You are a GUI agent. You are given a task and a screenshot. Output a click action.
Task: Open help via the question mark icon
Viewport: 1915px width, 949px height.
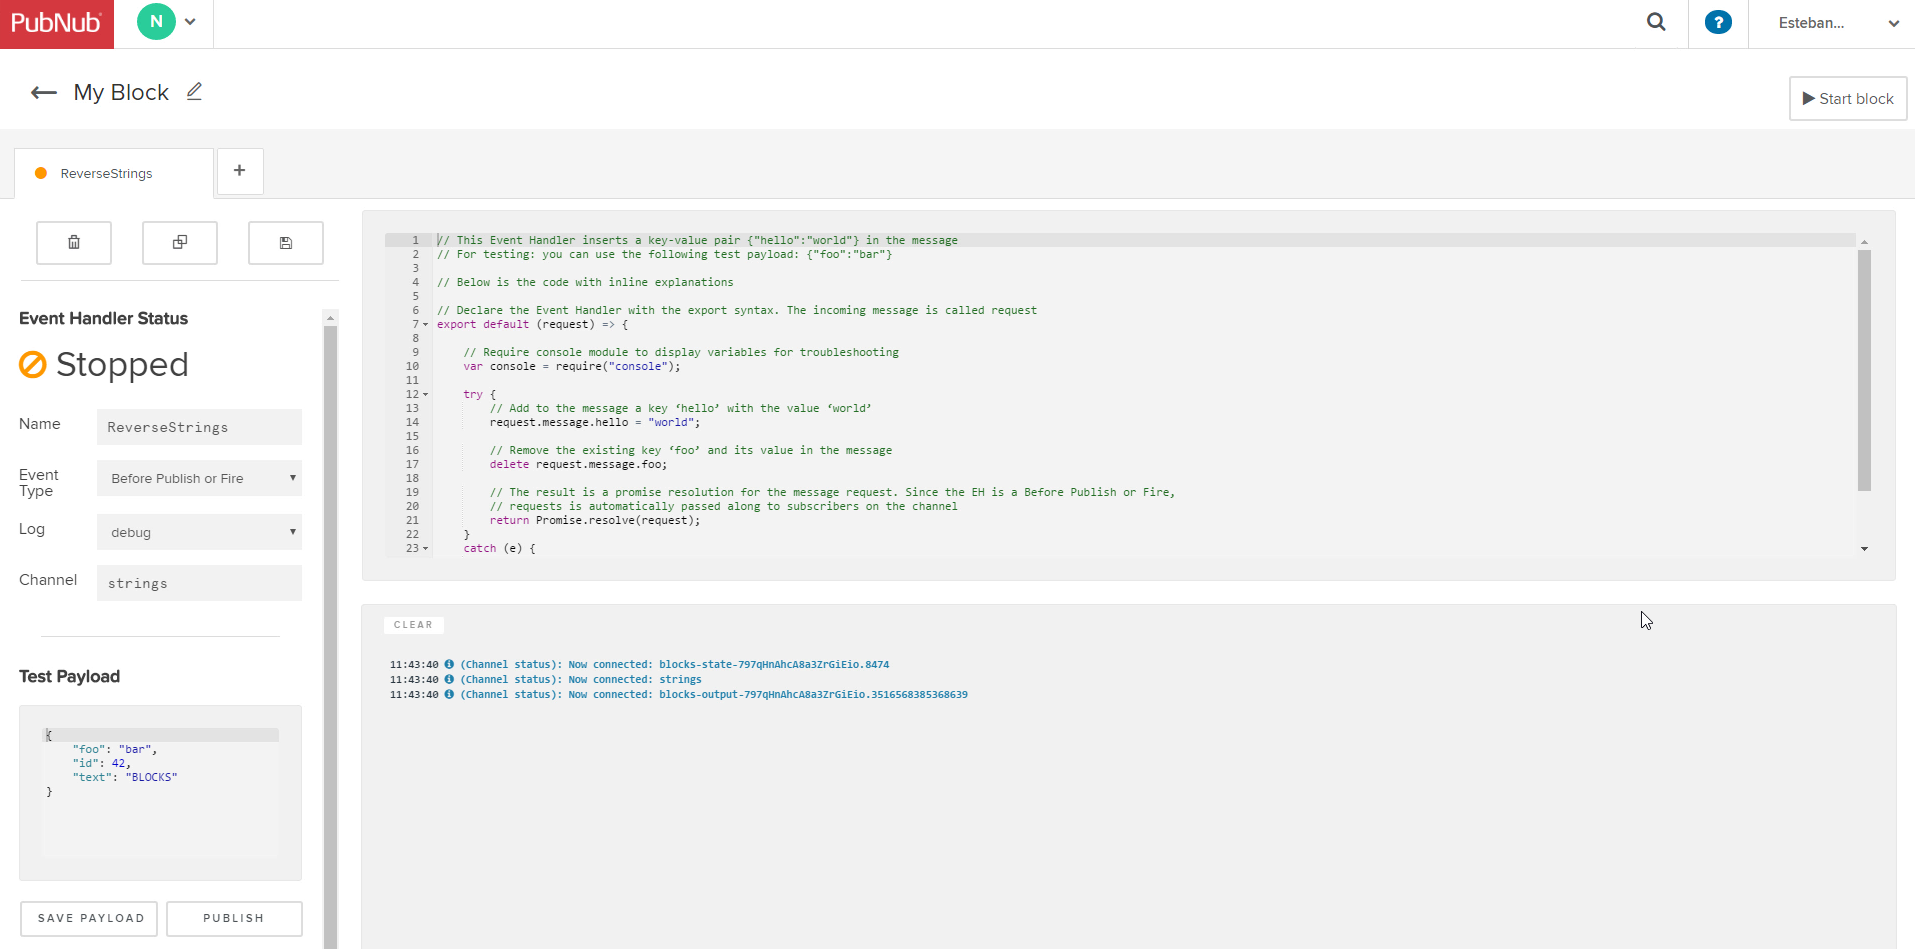click(x=1718, y=22)
